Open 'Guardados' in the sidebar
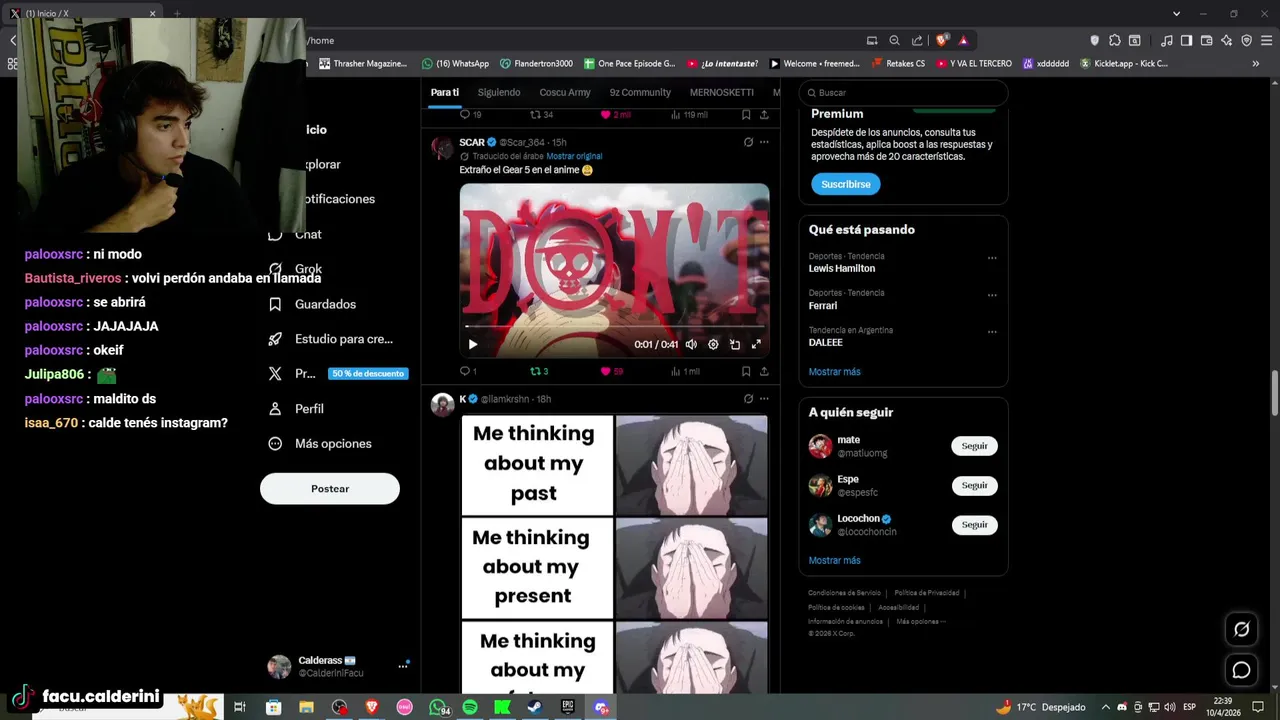Screen dimensions: 1280x720 [312, 304]
